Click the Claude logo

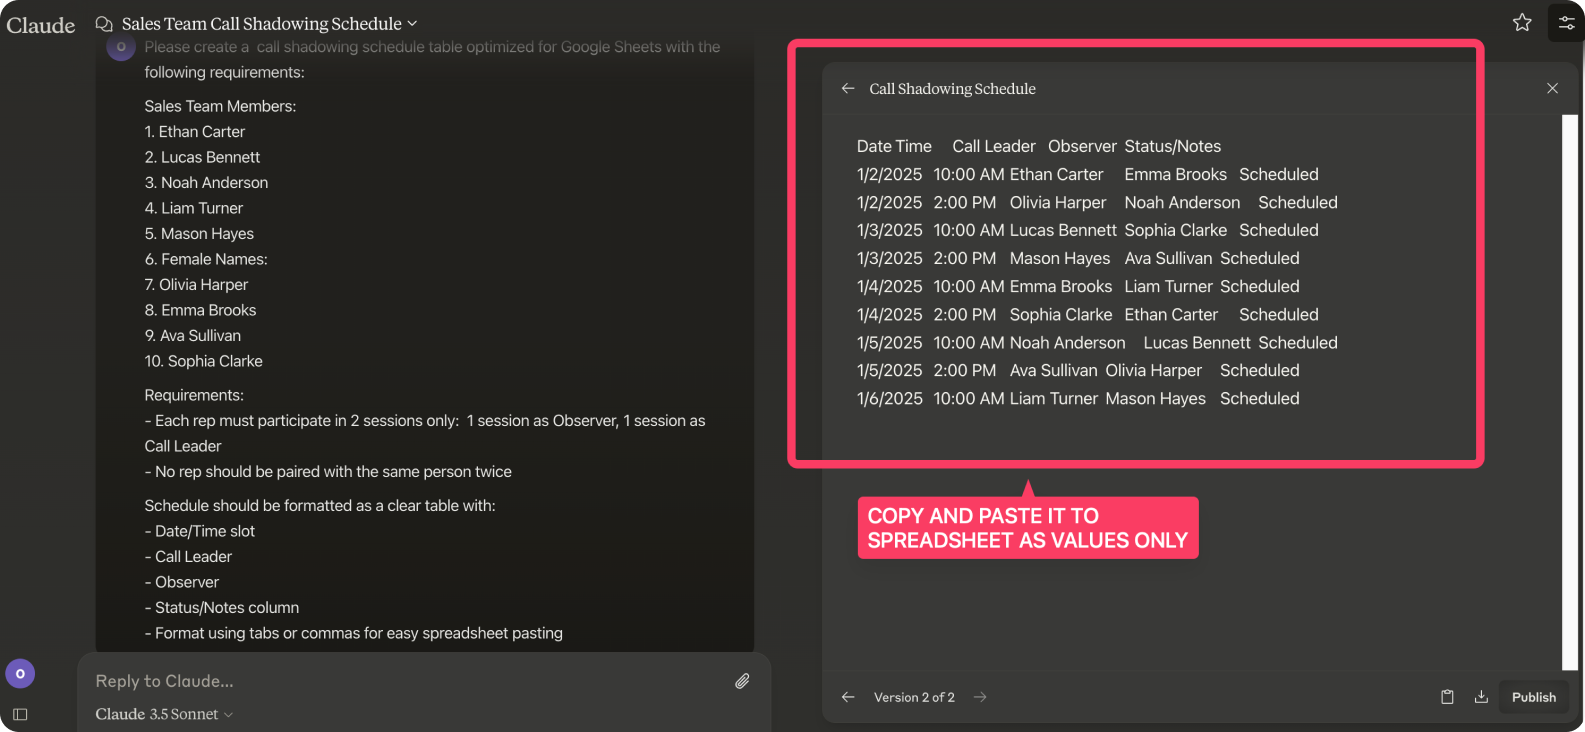click(41, 25)
